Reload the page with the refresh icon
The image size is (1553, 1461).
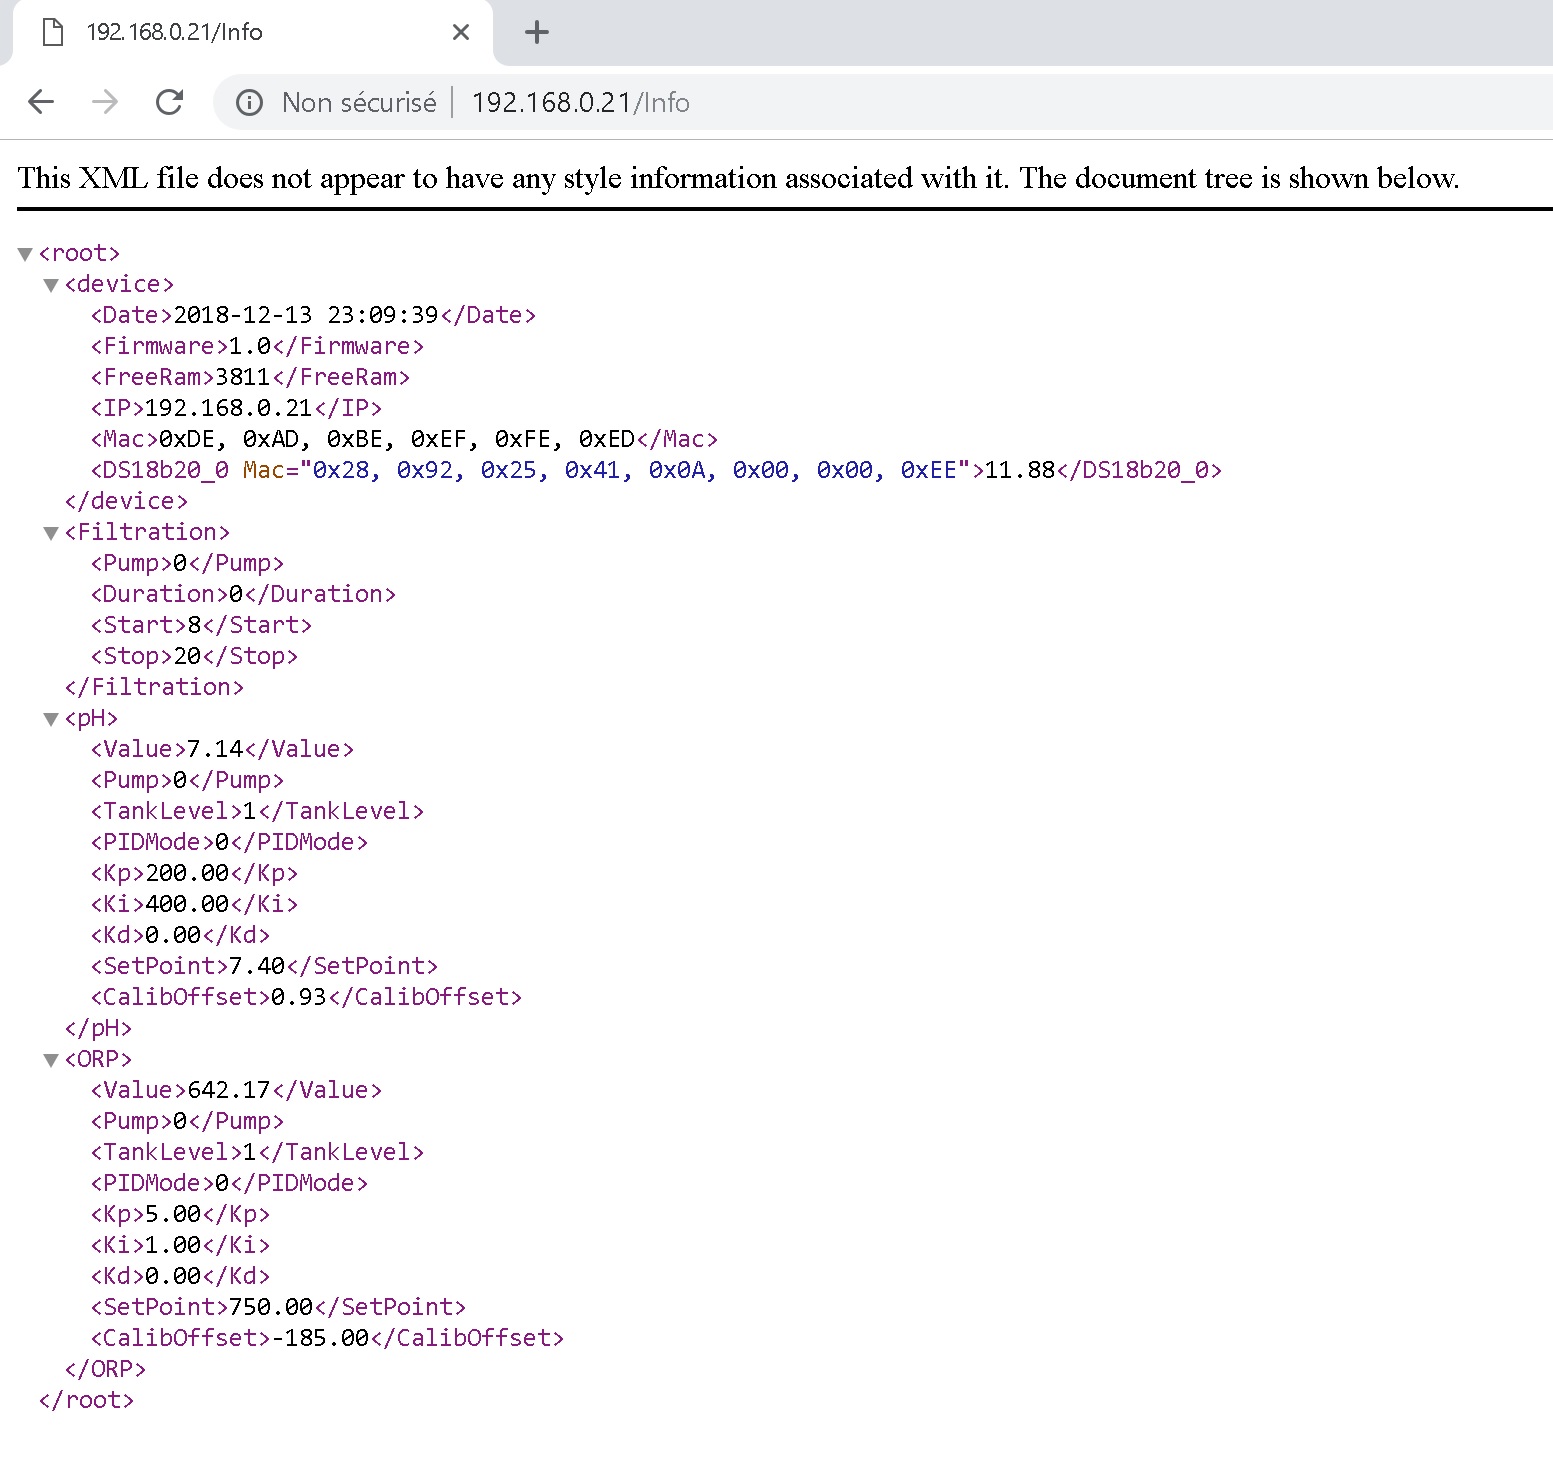point(169,102)
